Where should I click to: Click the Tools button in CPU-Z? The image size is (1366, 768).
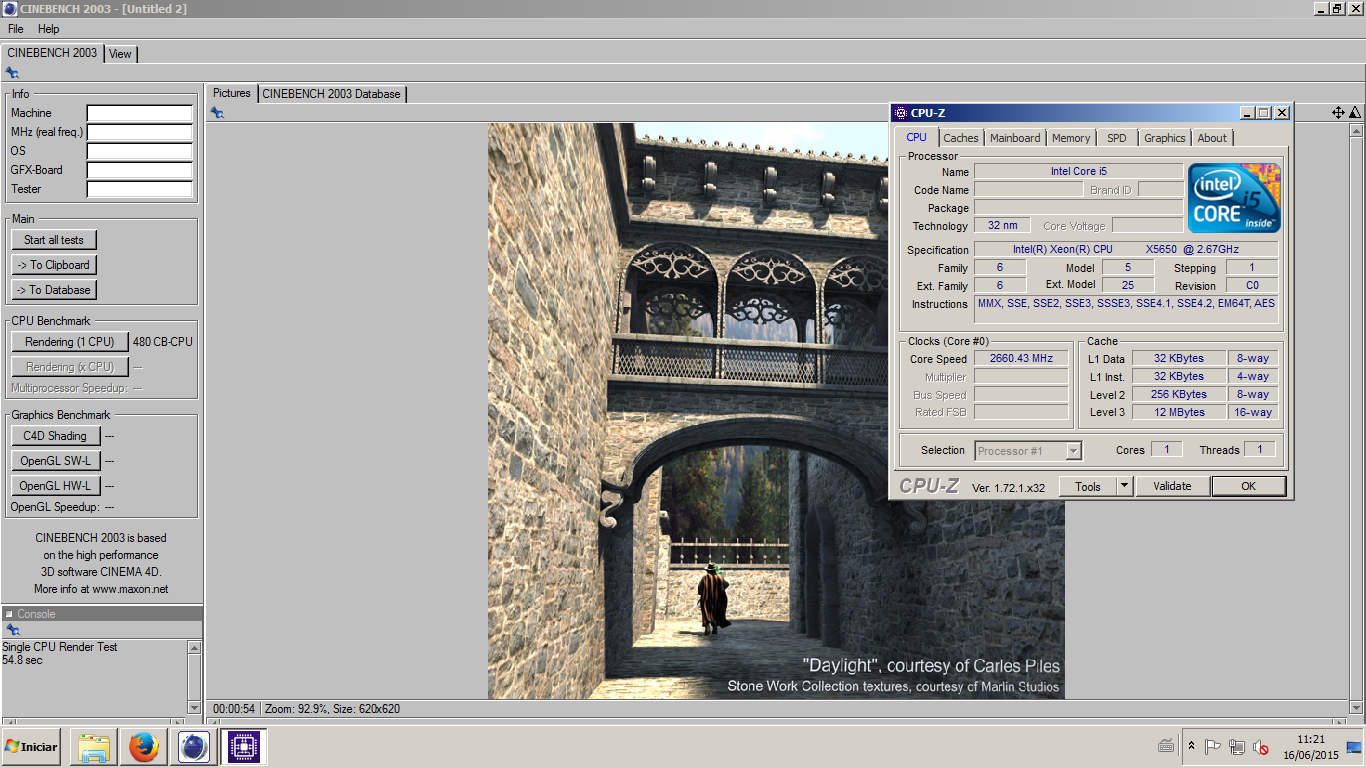(x=1088, y=486)
